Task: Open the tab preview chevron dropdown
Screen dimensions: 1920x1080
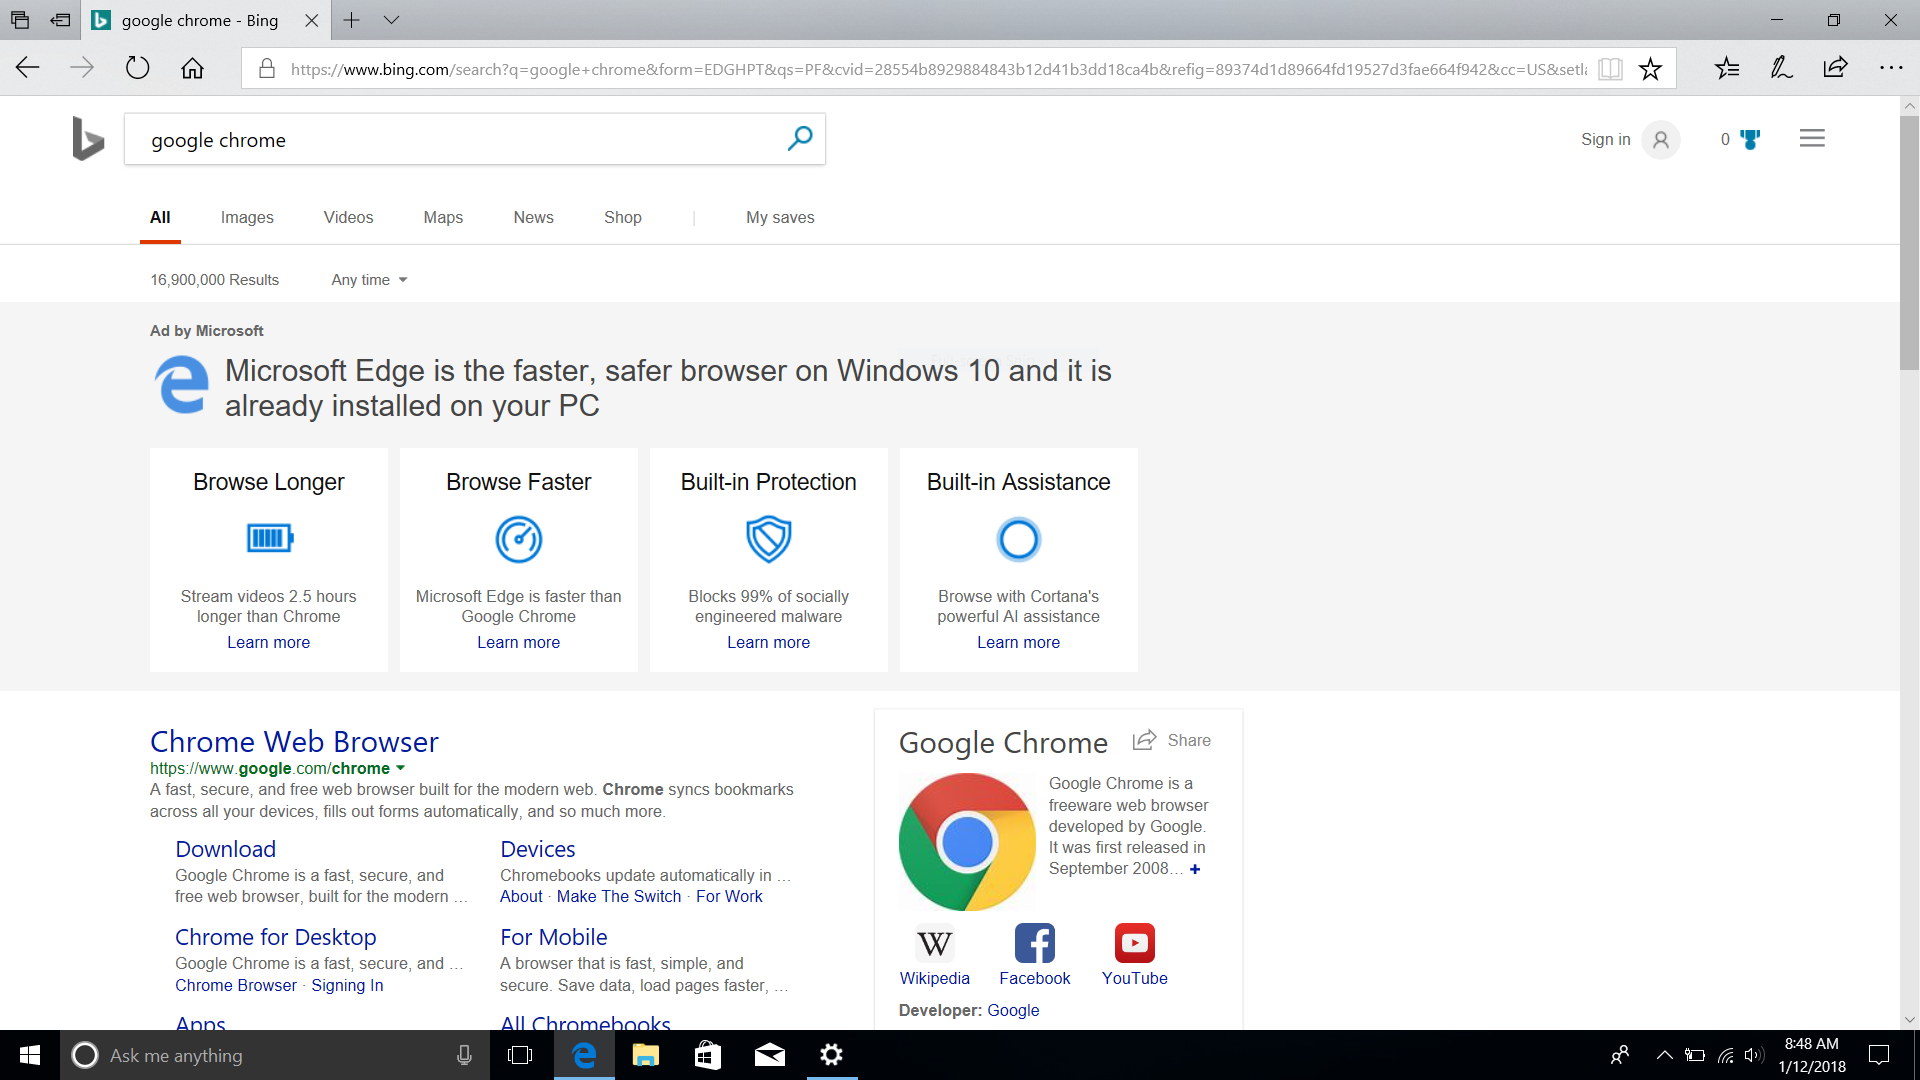Action: pyautogui.click(x=391, y=20)
